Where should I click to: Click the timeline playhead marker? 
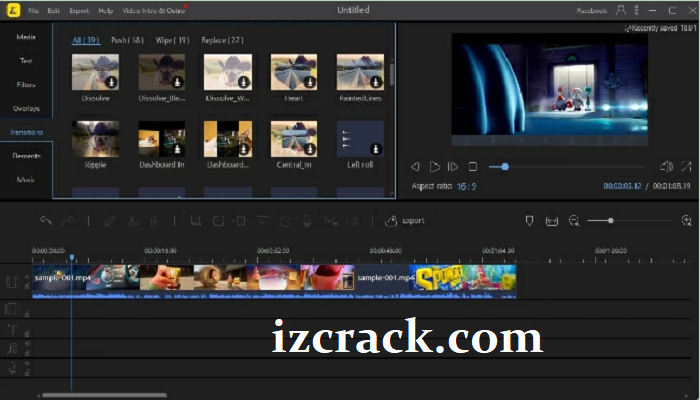[x=71, y=258]
